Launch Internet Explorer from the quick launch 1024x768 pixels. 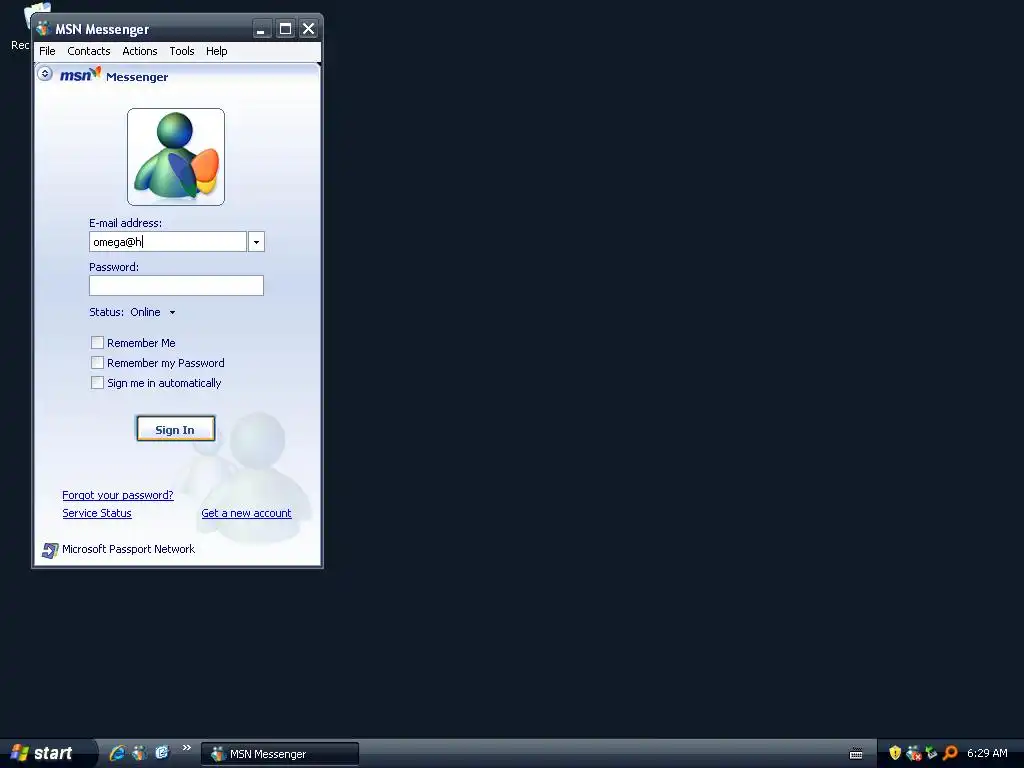tap(118, 753)
